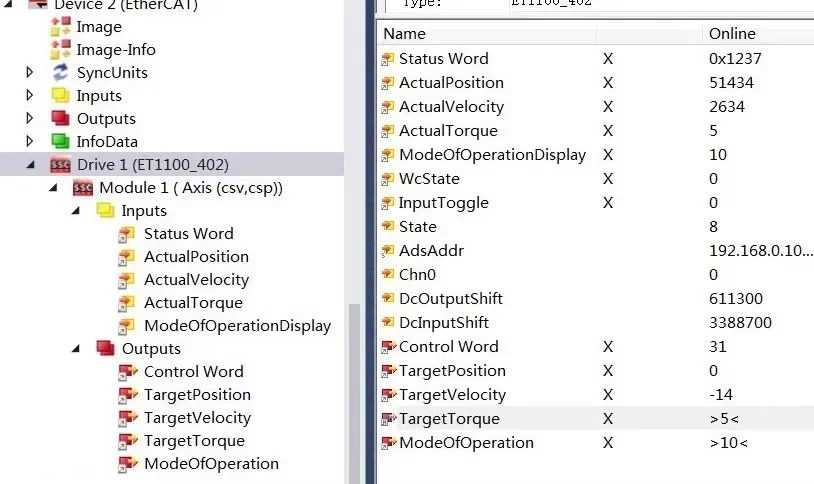Select Module 1 ( Axis (csv,csp)) node
Viewport: 814px width, 484px height.
191,187
